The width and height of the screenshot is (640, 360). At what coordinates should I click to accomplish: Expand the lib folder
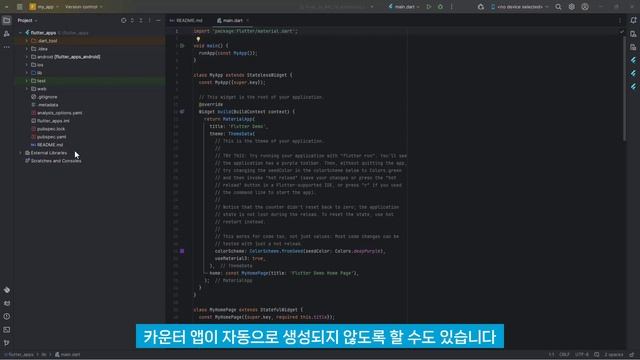[27, 73]
